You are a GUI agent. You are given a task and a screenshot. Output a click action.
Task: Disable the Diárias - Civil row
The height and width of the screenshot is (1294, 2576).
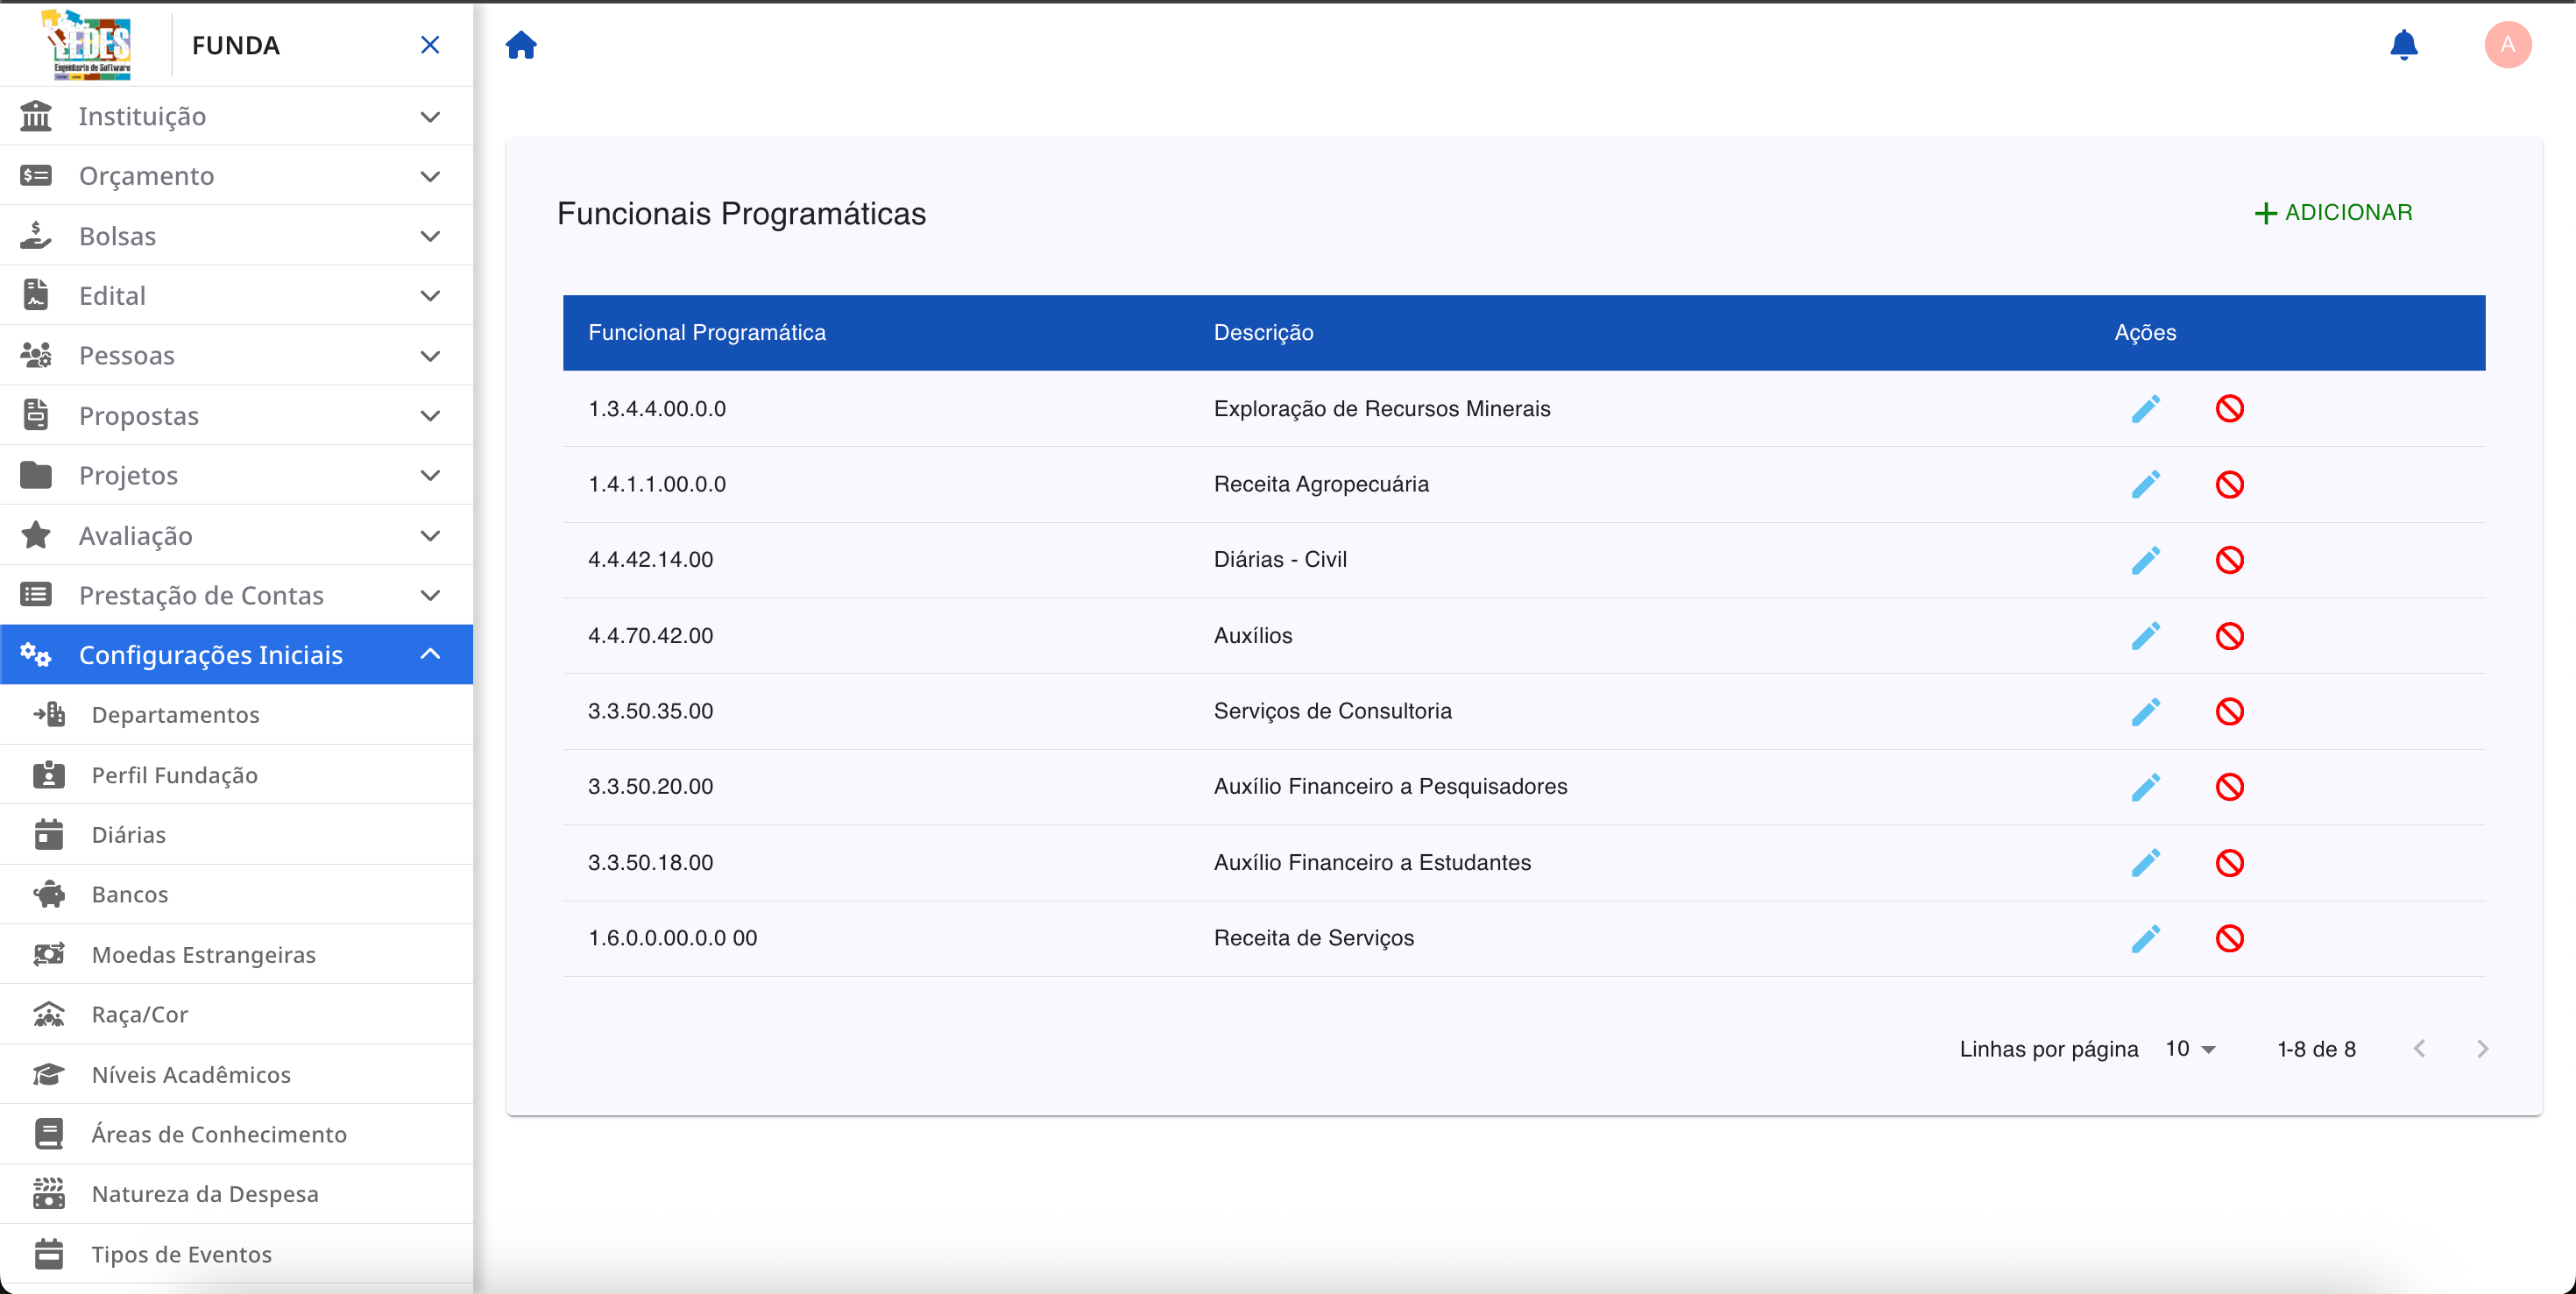click(2229, 560)
